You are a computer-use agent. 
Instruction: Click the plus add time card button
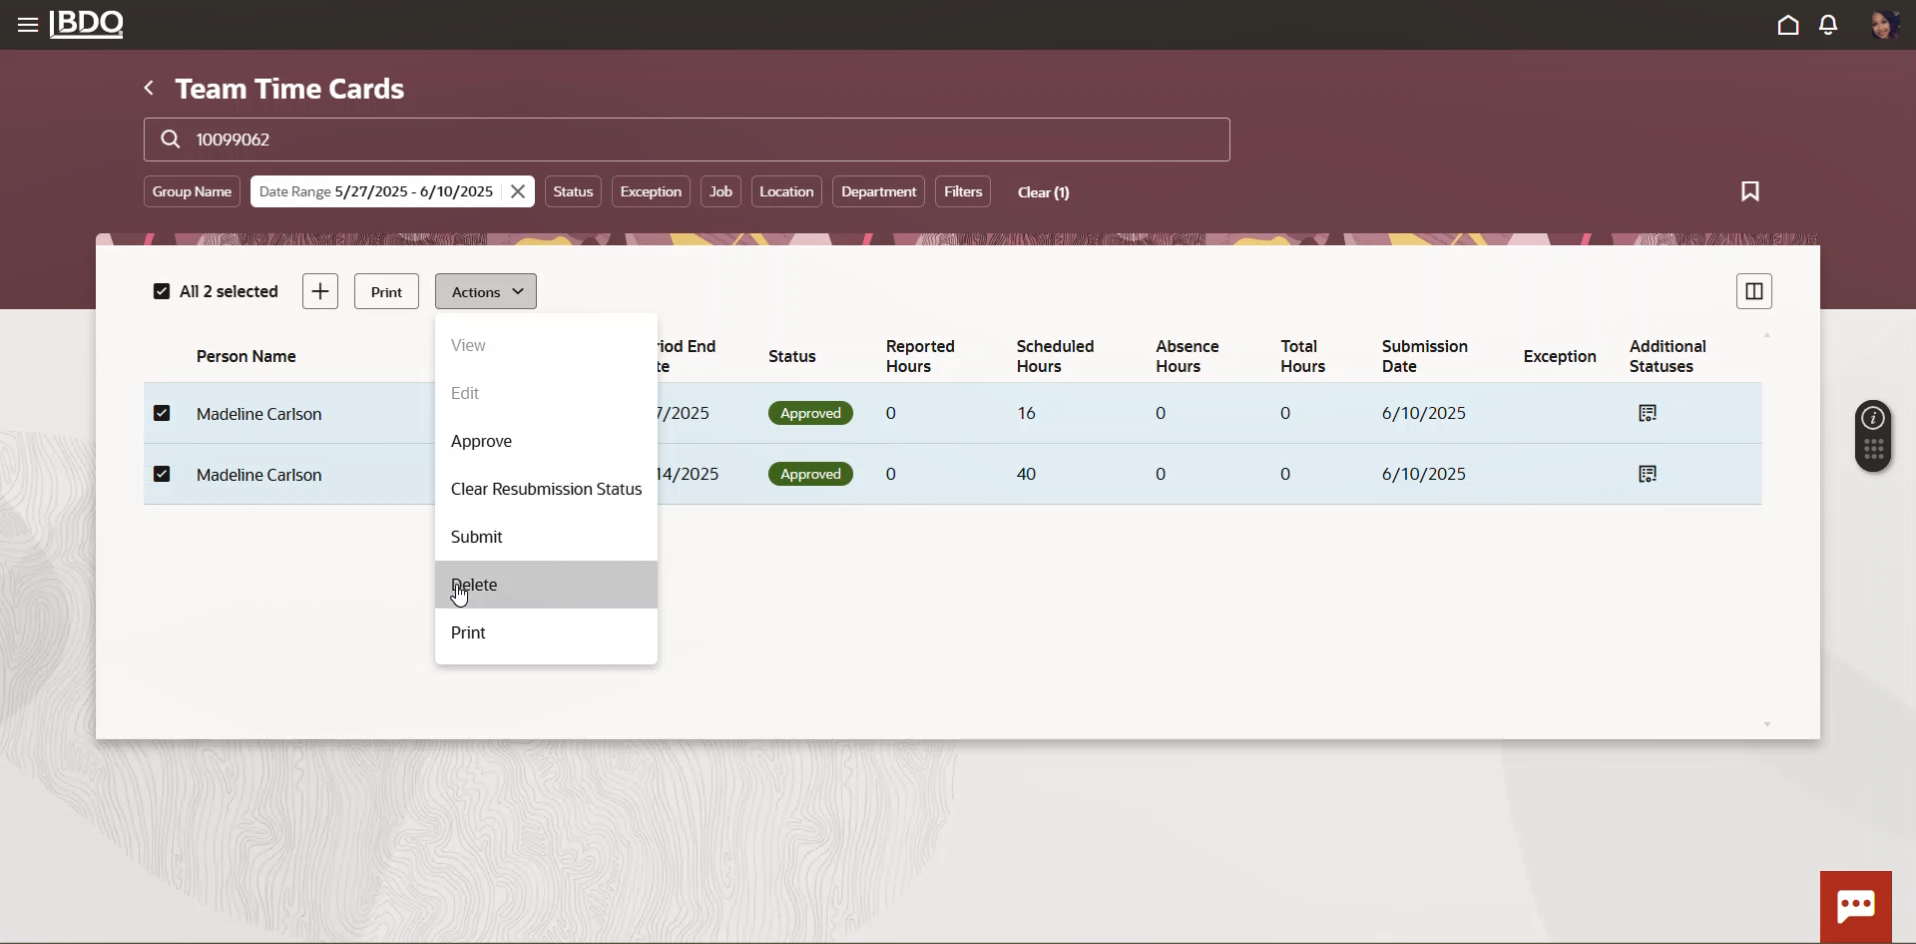[320, 291]
